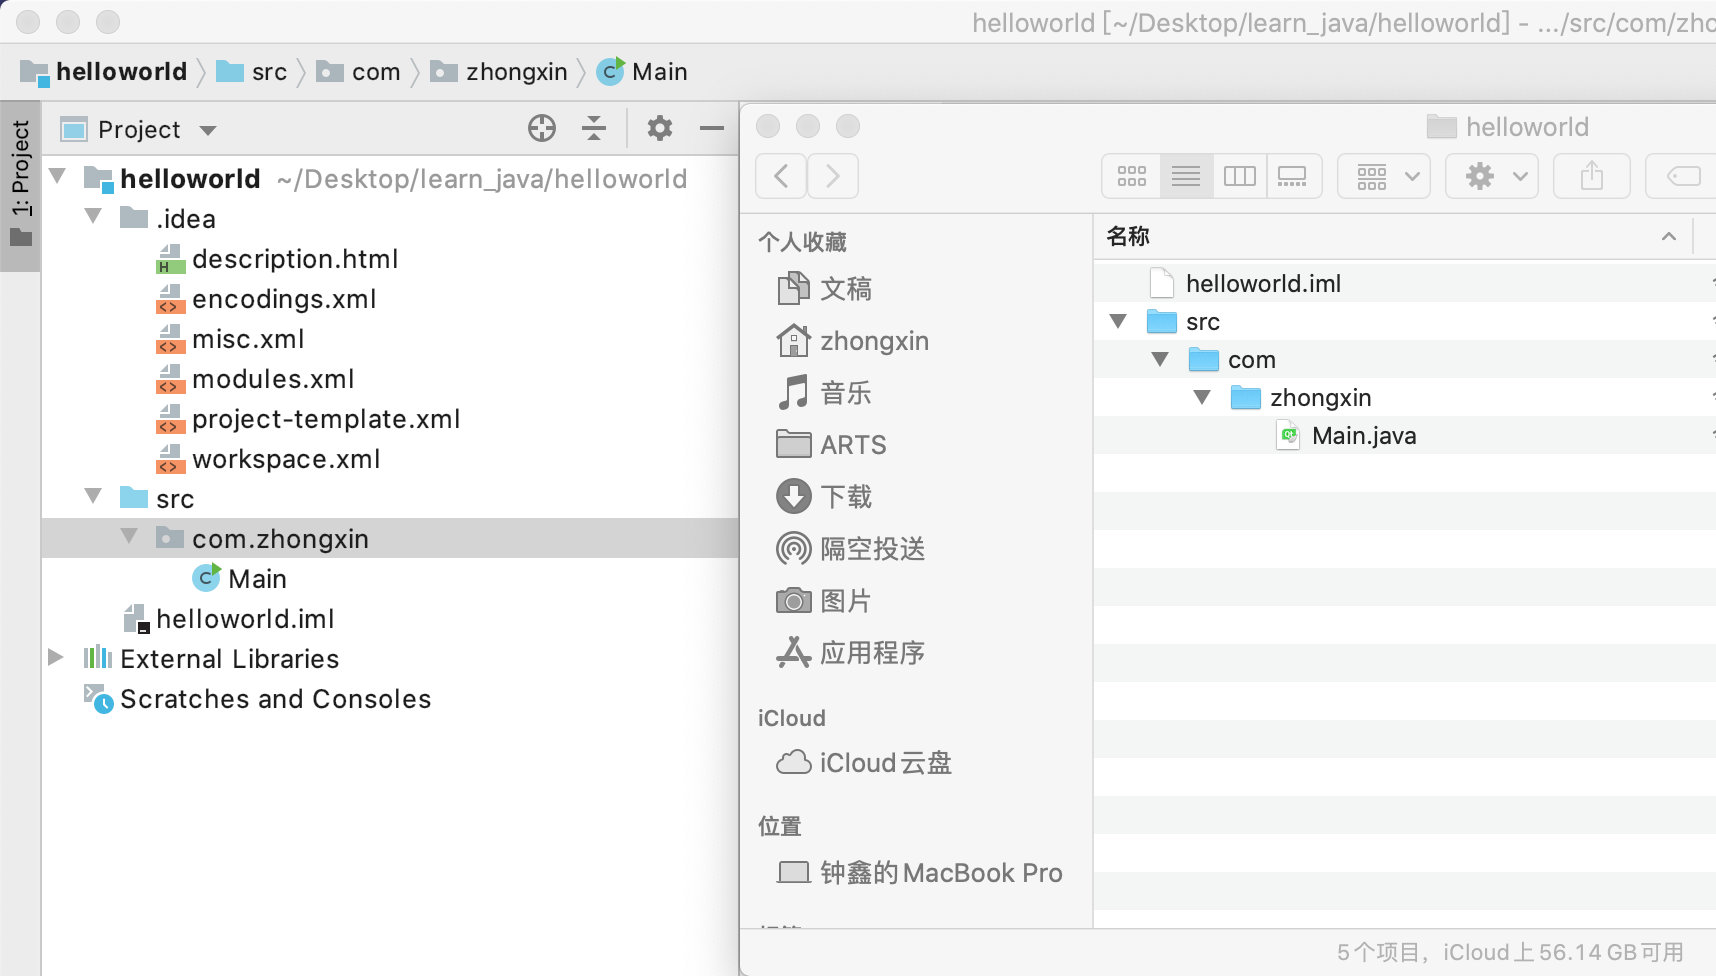This screenshot has width=1716, height=976.
Task: Click Finder edit tags button
Action: [1682, 177]
